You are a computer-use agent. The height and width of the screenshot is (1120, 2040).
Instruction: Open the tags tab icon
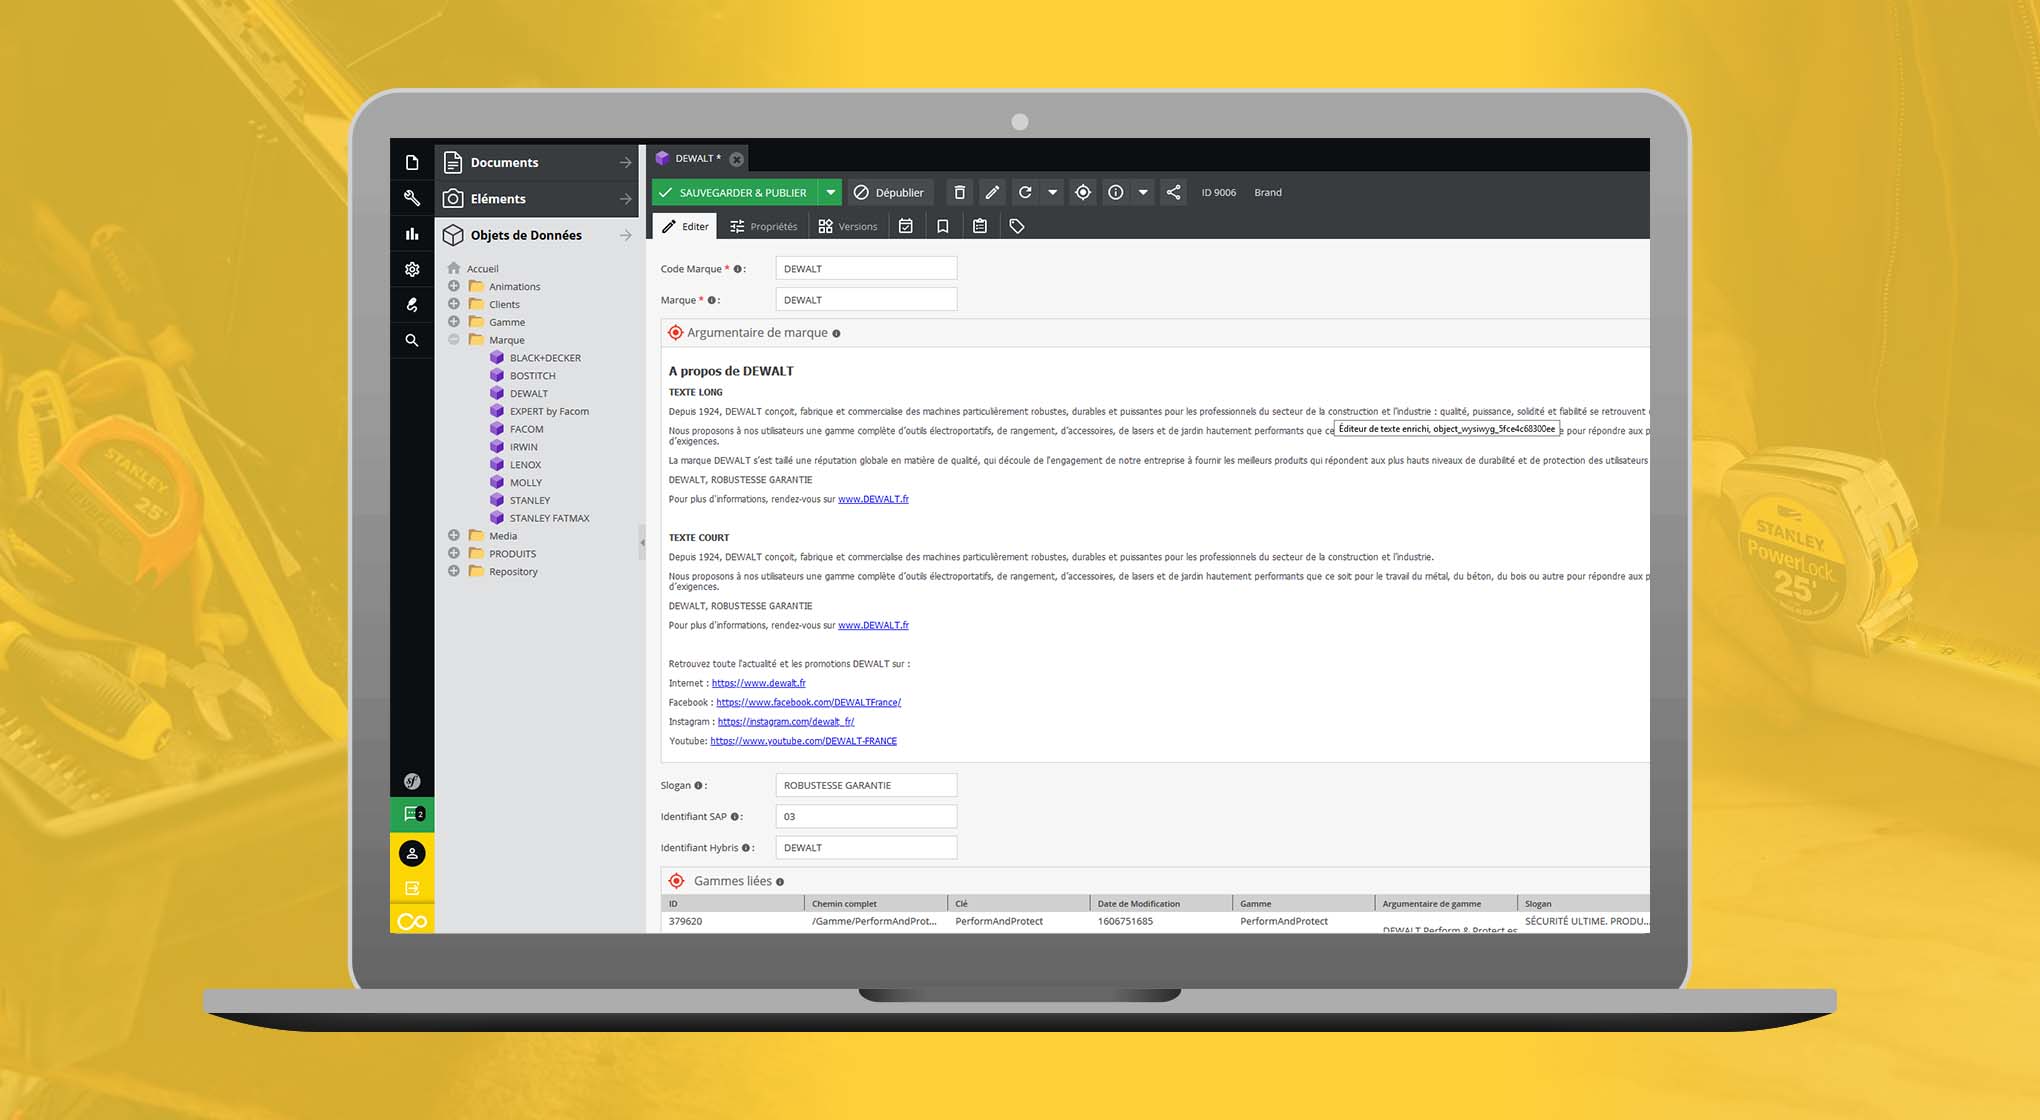click(1017, 226)
